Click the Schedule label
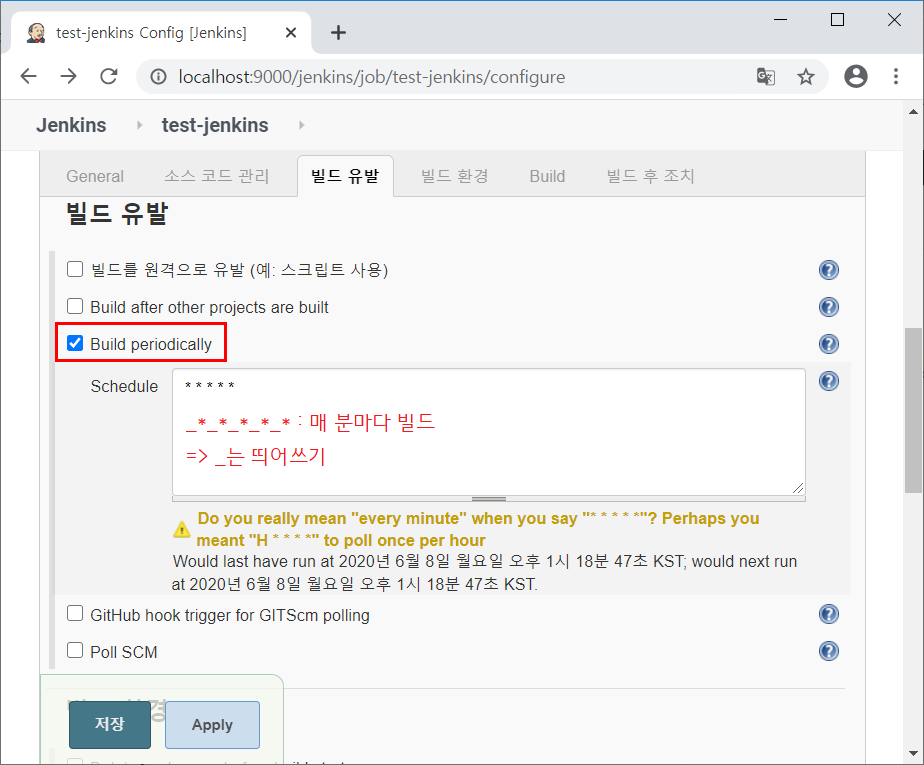The image size is (924, 765). click(124, 386)
